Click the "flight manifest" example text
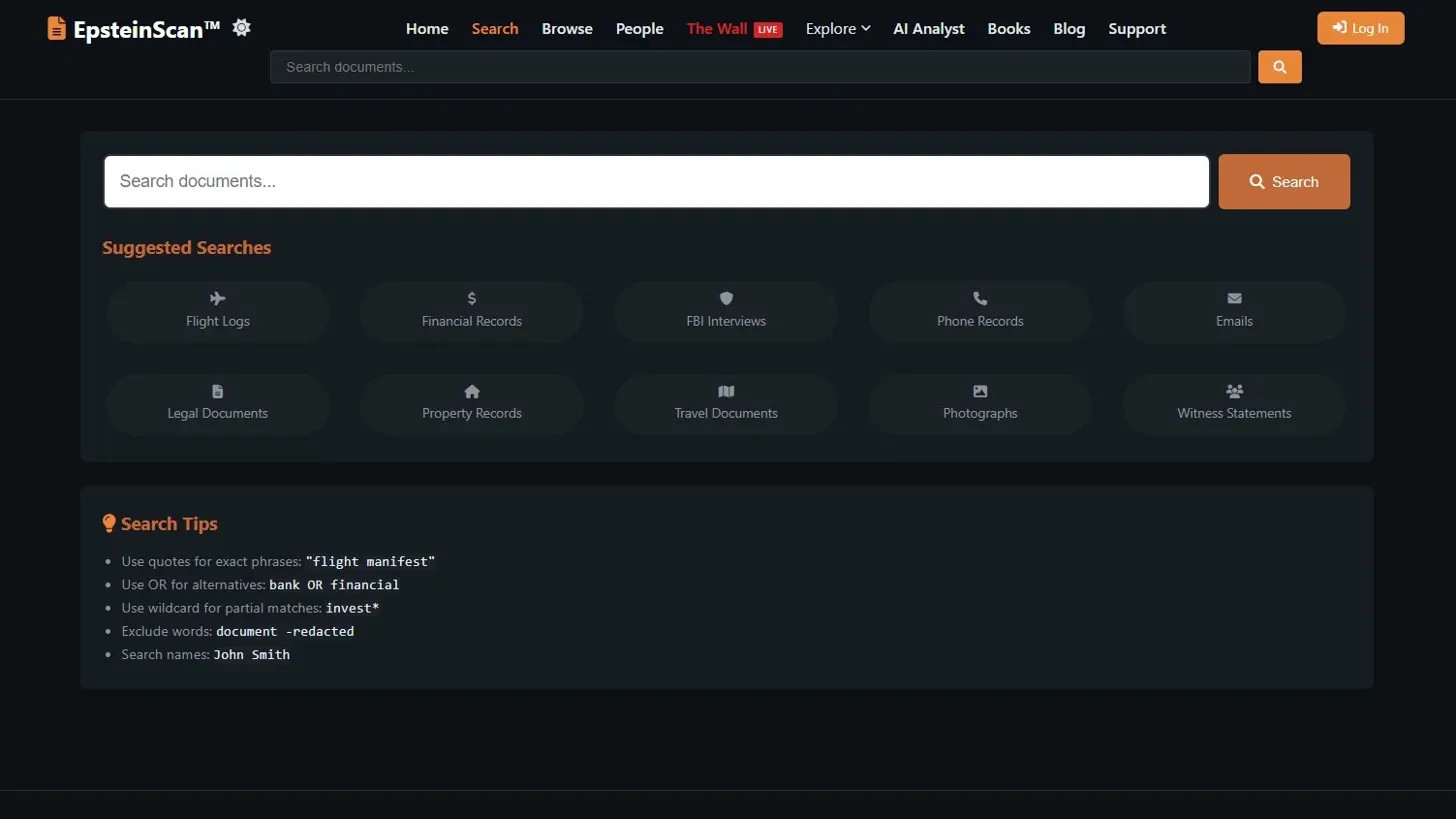1456x819 pixels. [370, 562]
